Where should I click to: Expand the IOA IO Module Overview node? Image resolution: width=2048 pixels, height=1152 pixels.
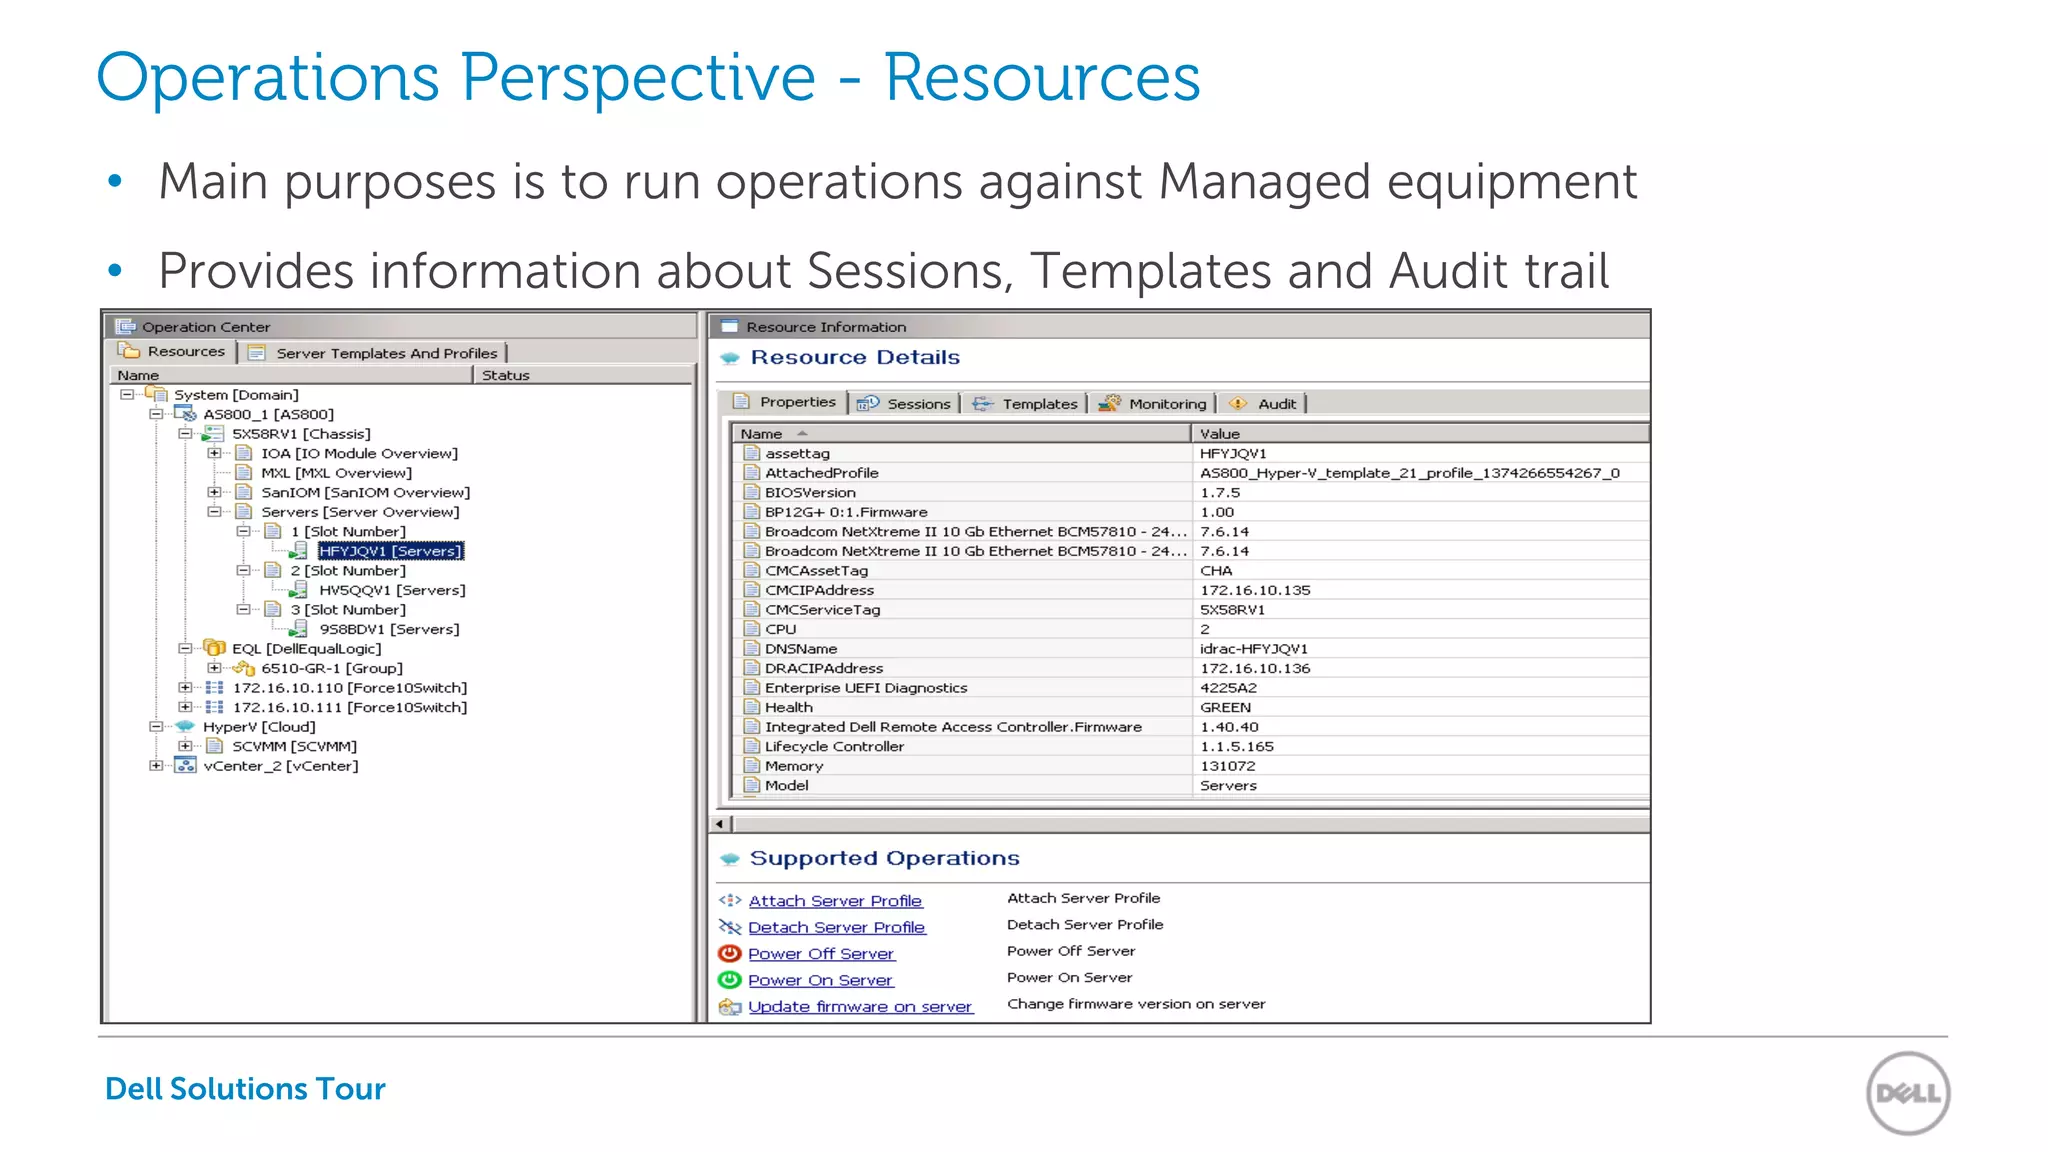pyautogui.click(x=214, y=453)
